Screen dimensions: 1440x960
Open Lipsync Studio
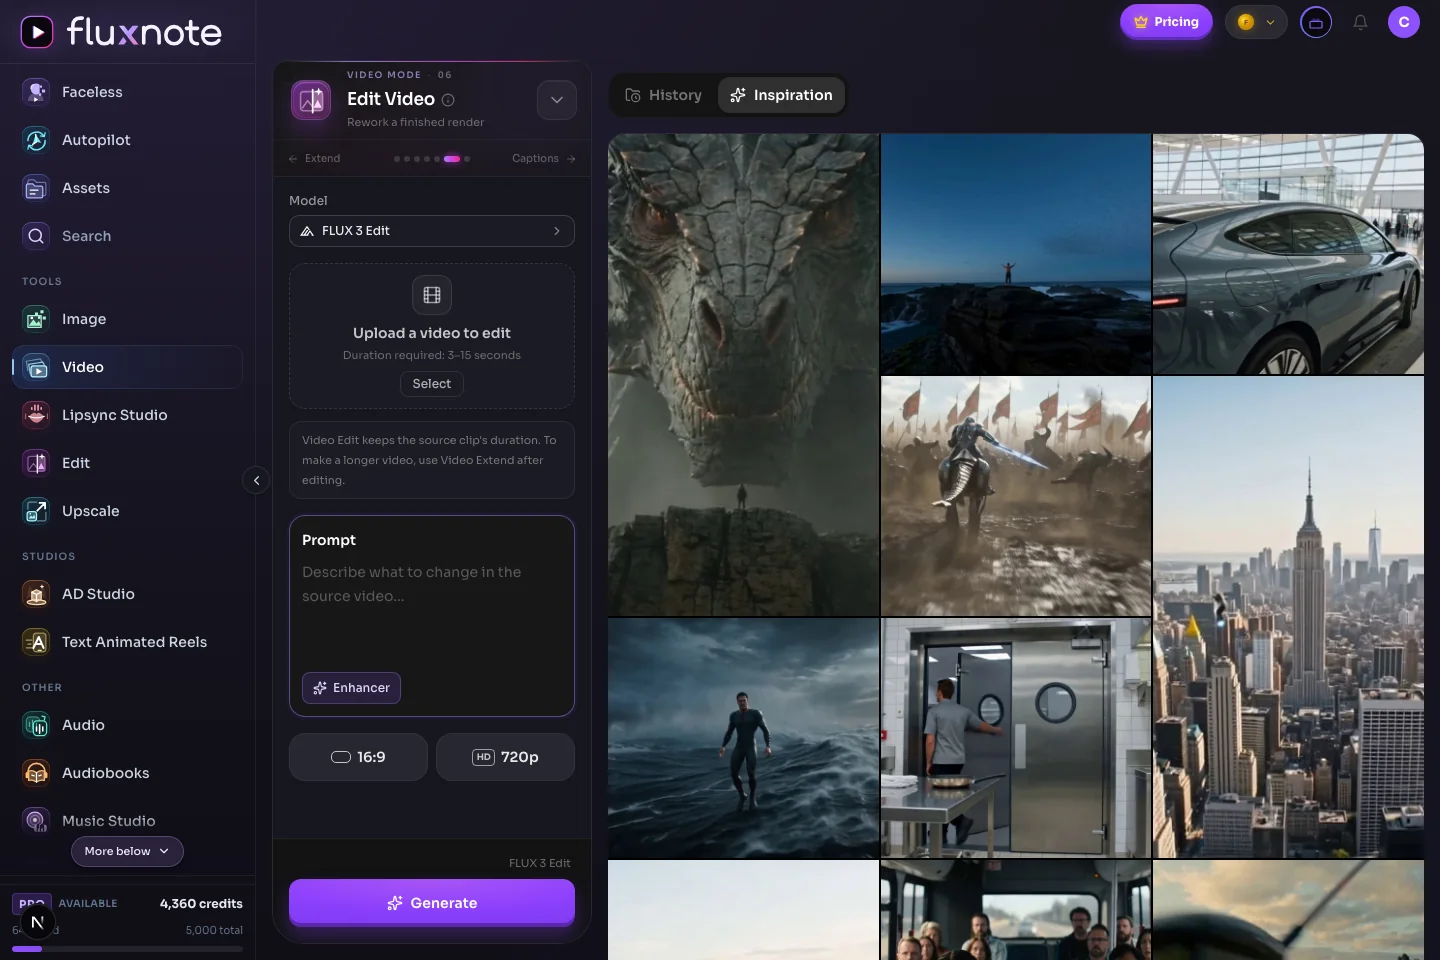[x=127, y=415]
